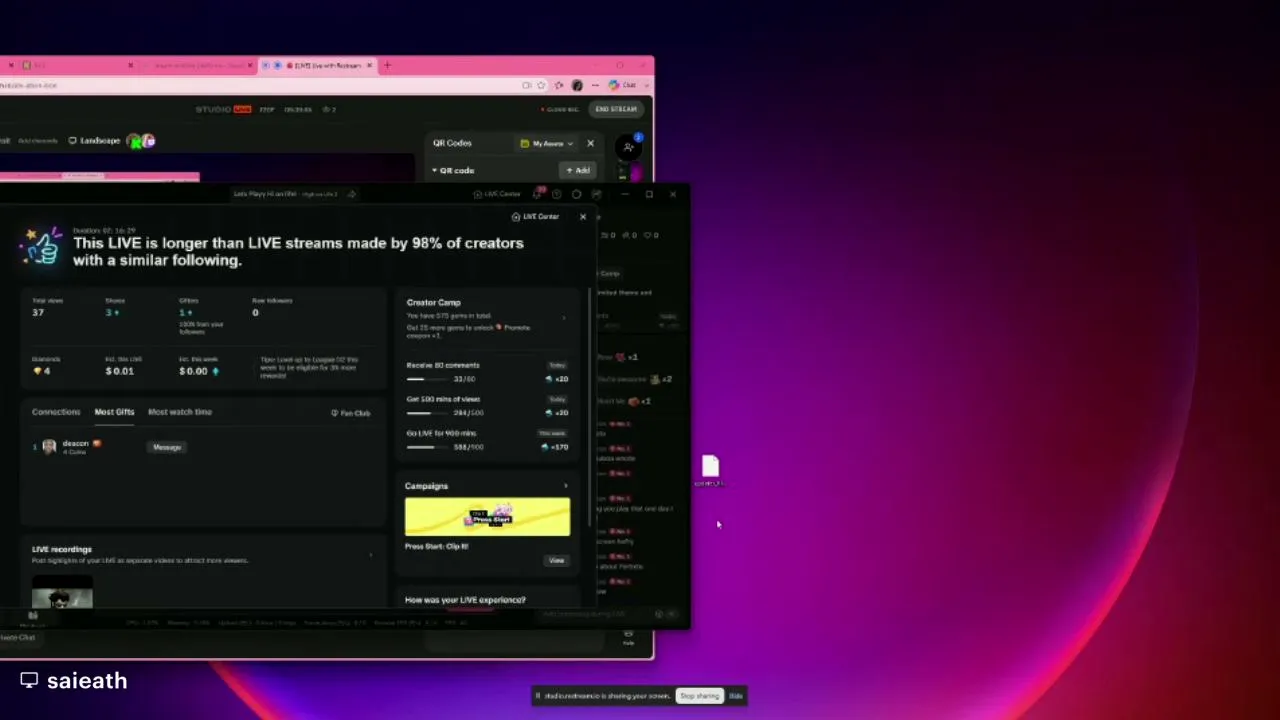
Task: Open the My Assets dropdown in QR Codes
Action: tap(547, 144)
